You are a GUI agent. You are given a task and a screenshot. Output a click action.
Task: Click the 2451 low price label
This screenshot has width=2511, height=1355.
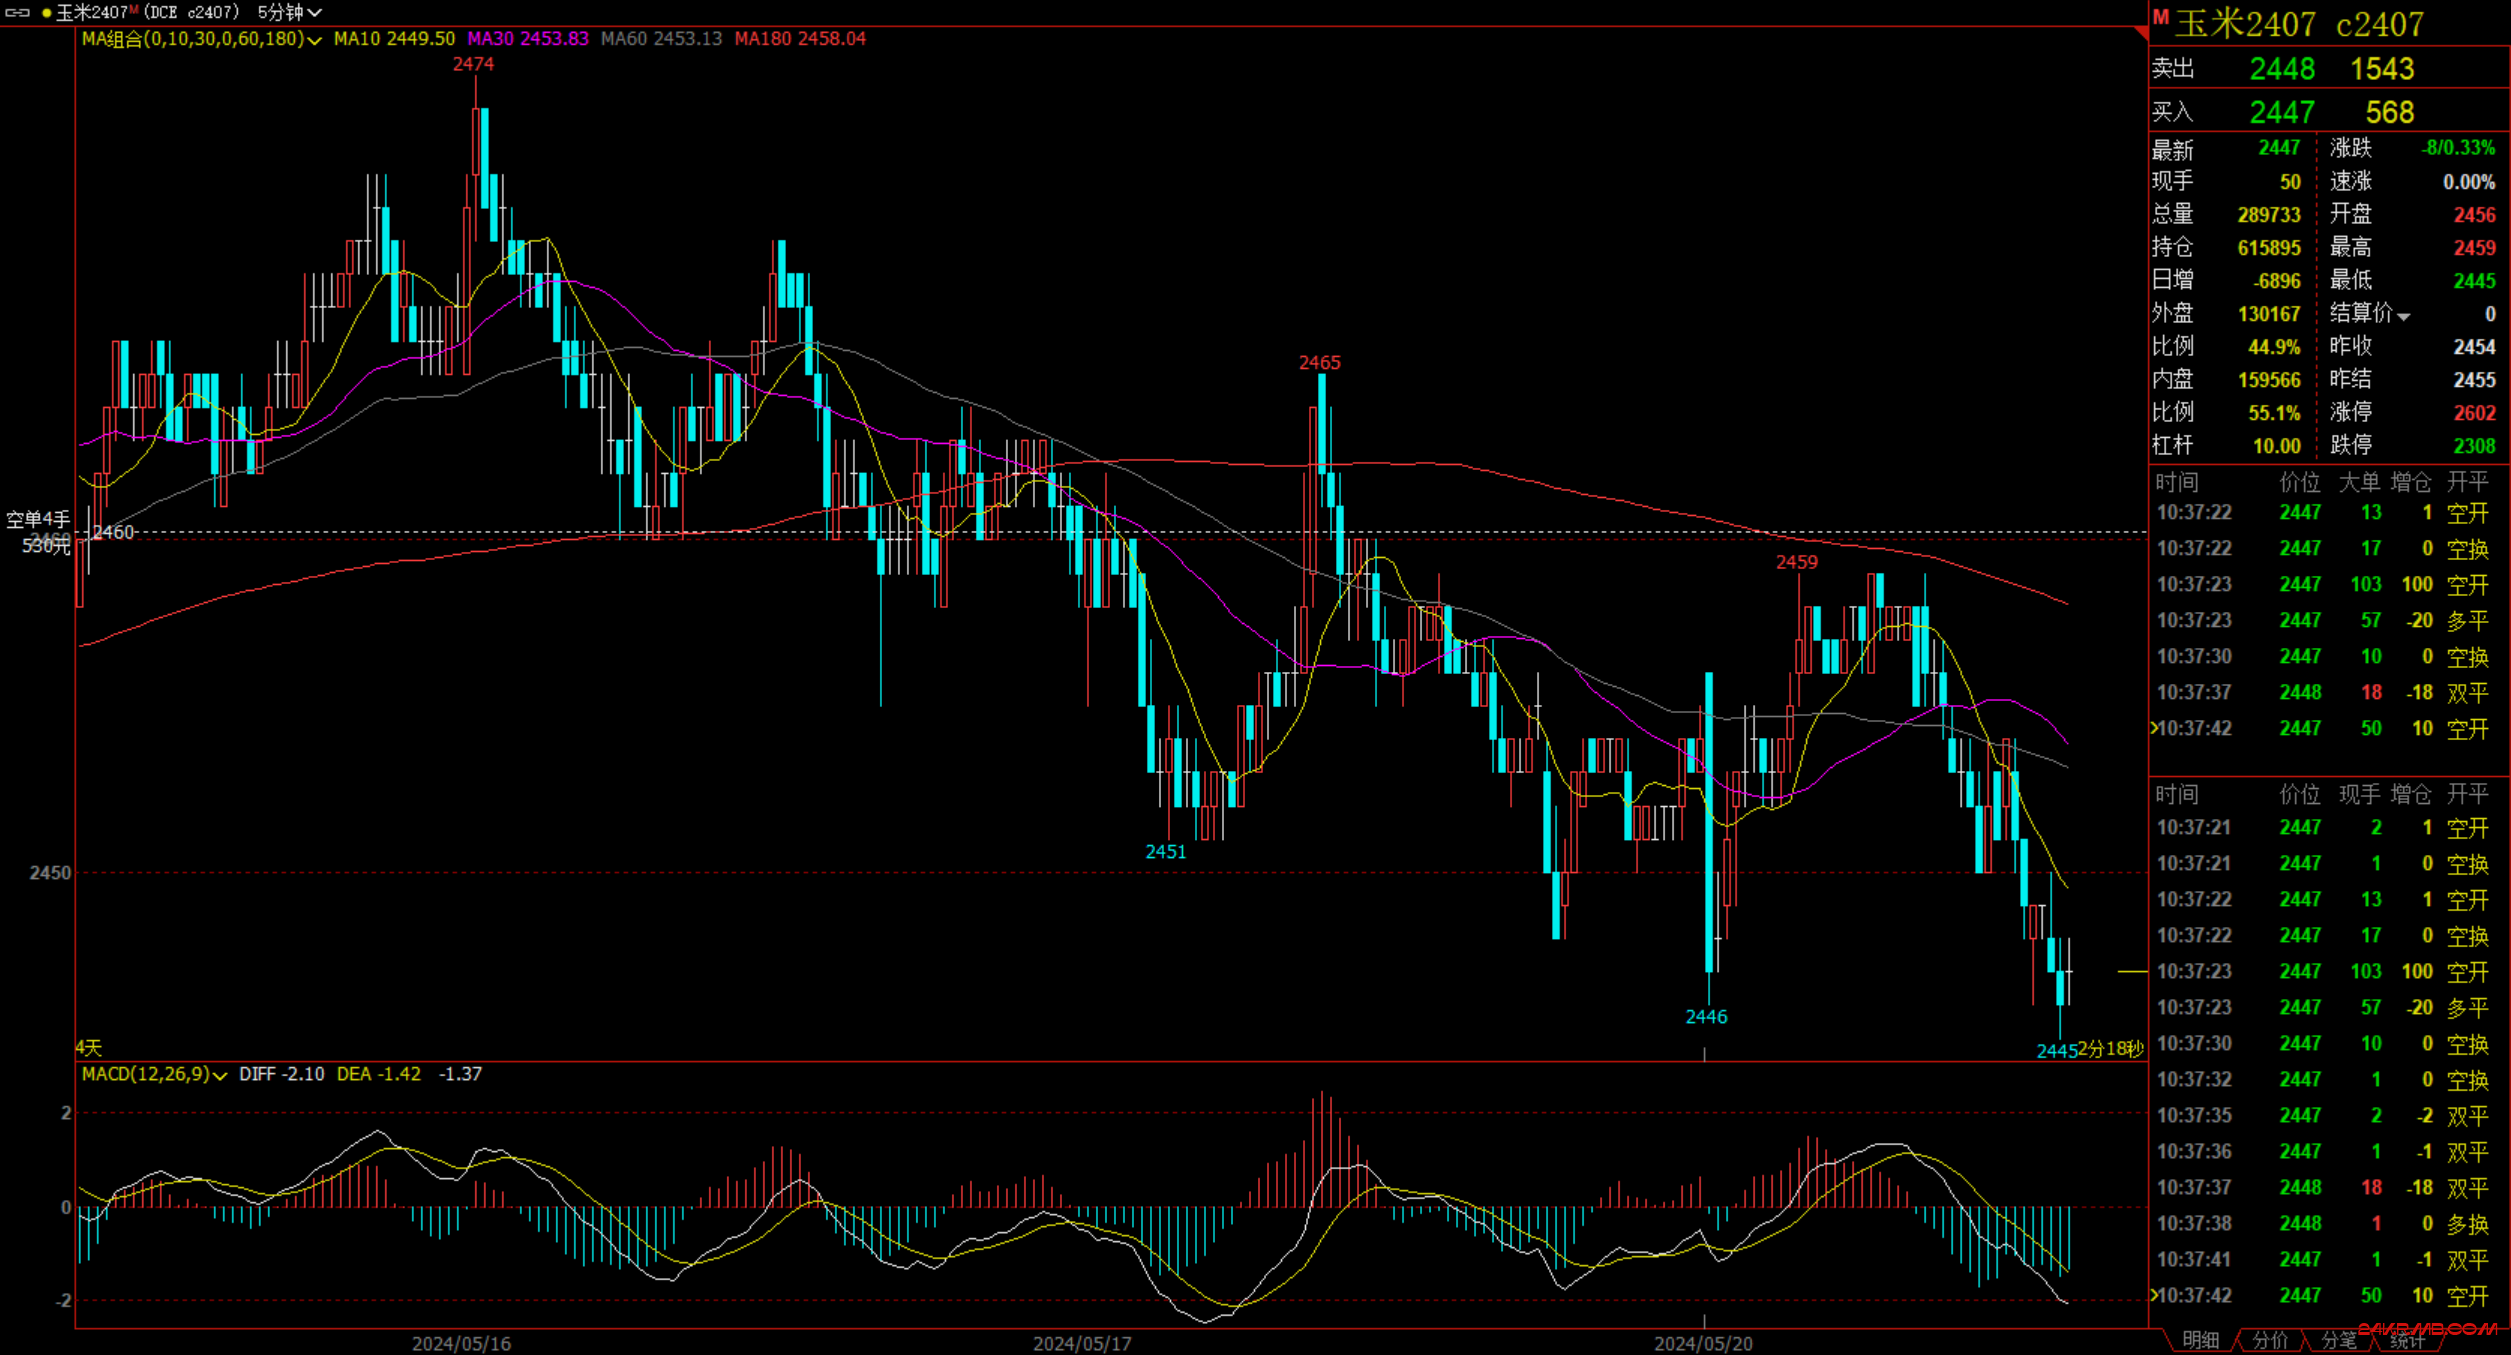click(x=1165, y=852)
